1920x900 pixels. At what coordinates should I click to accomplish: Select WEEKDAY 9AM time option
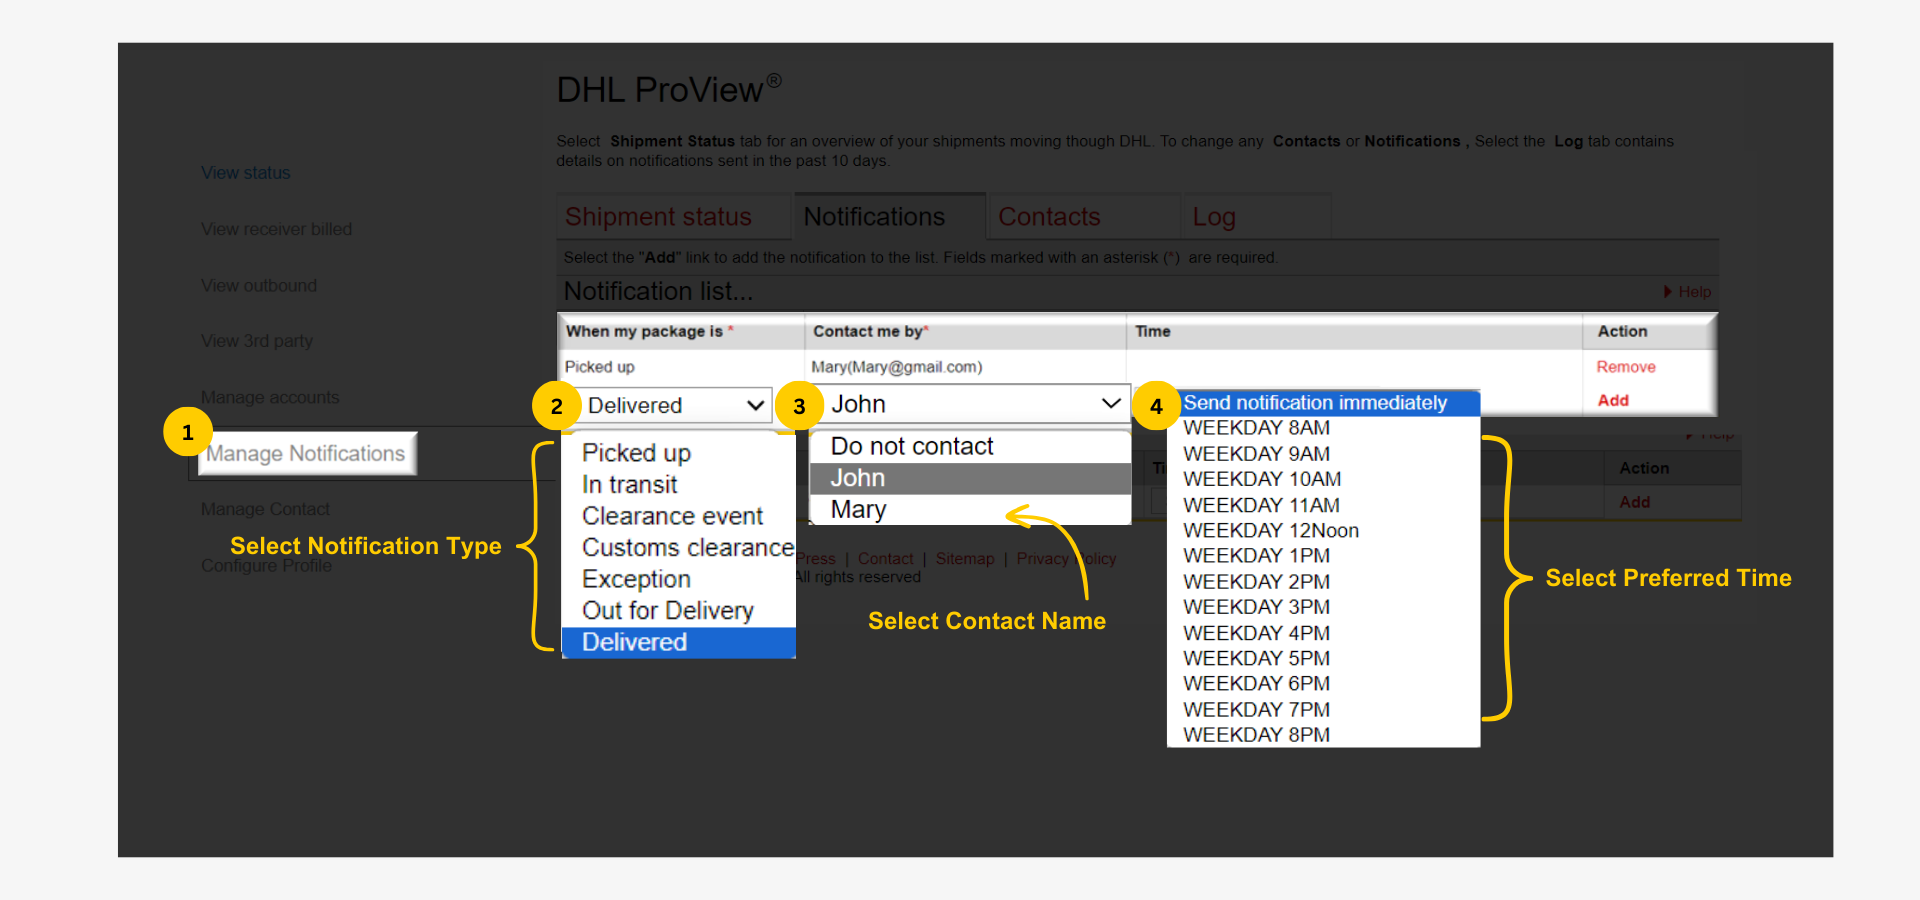coord(1324,454)
